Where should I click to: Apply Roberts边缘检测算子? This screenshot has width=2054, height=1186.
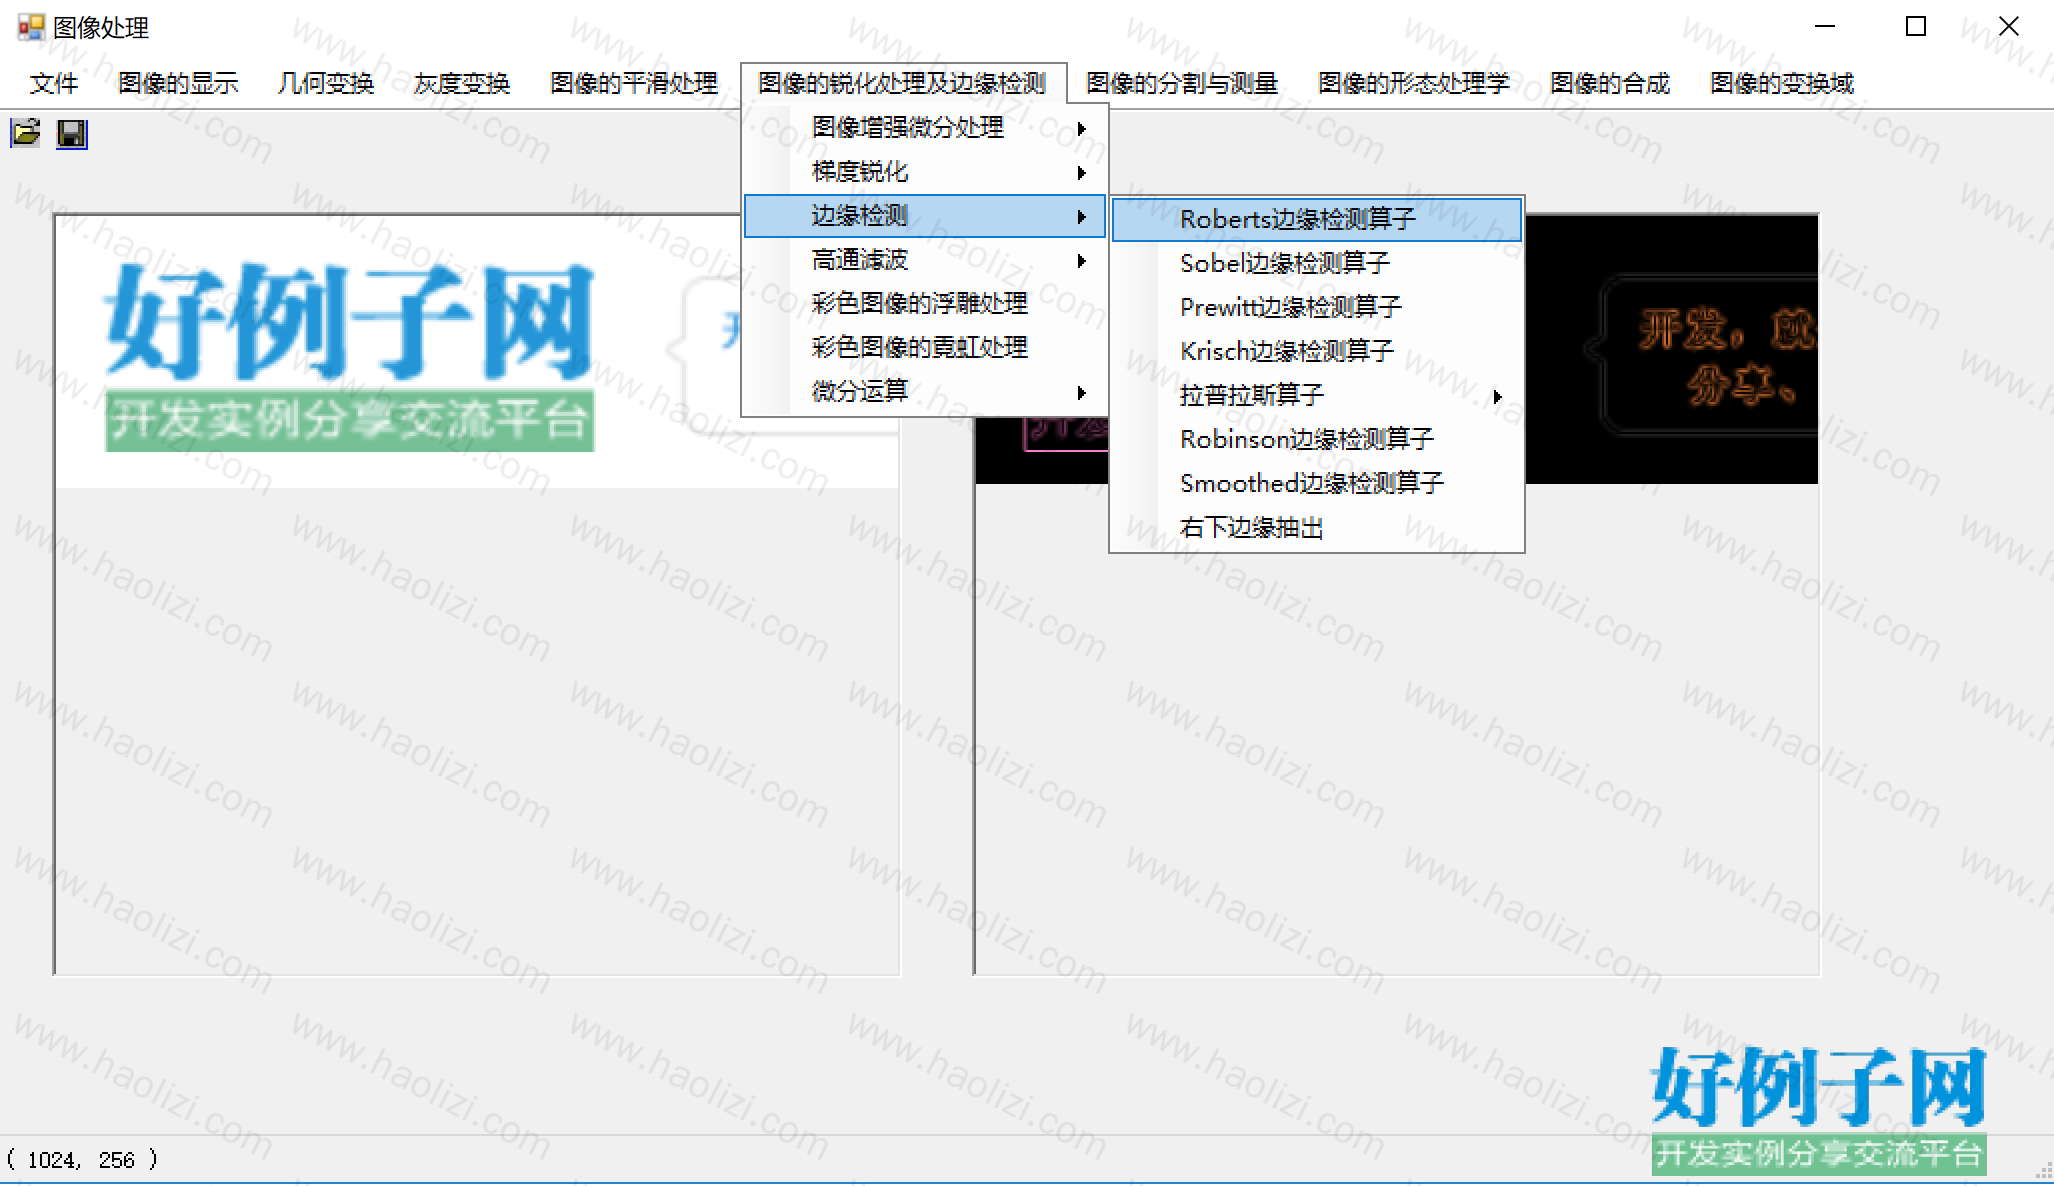[1317, 220]
